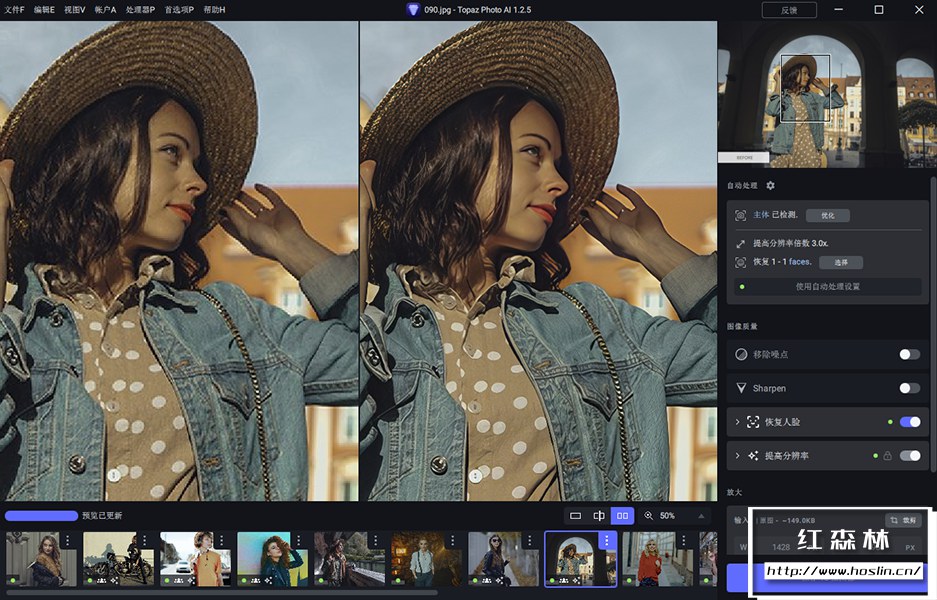Viewport: 937px width, 600px height.
Task: Open three-dot menu on selected thumbnail
Action: click(606, 540)
